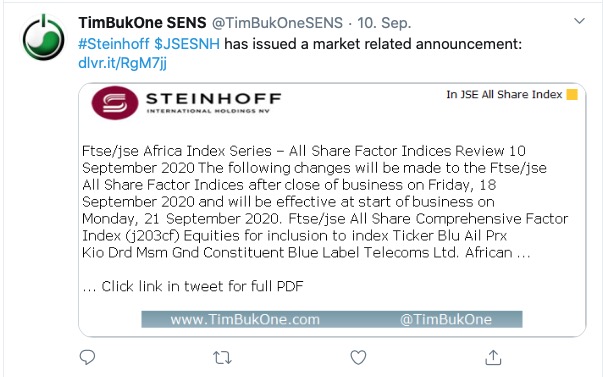Click the reply speech bubble icon
603x377 pixels.
[87, 357]
